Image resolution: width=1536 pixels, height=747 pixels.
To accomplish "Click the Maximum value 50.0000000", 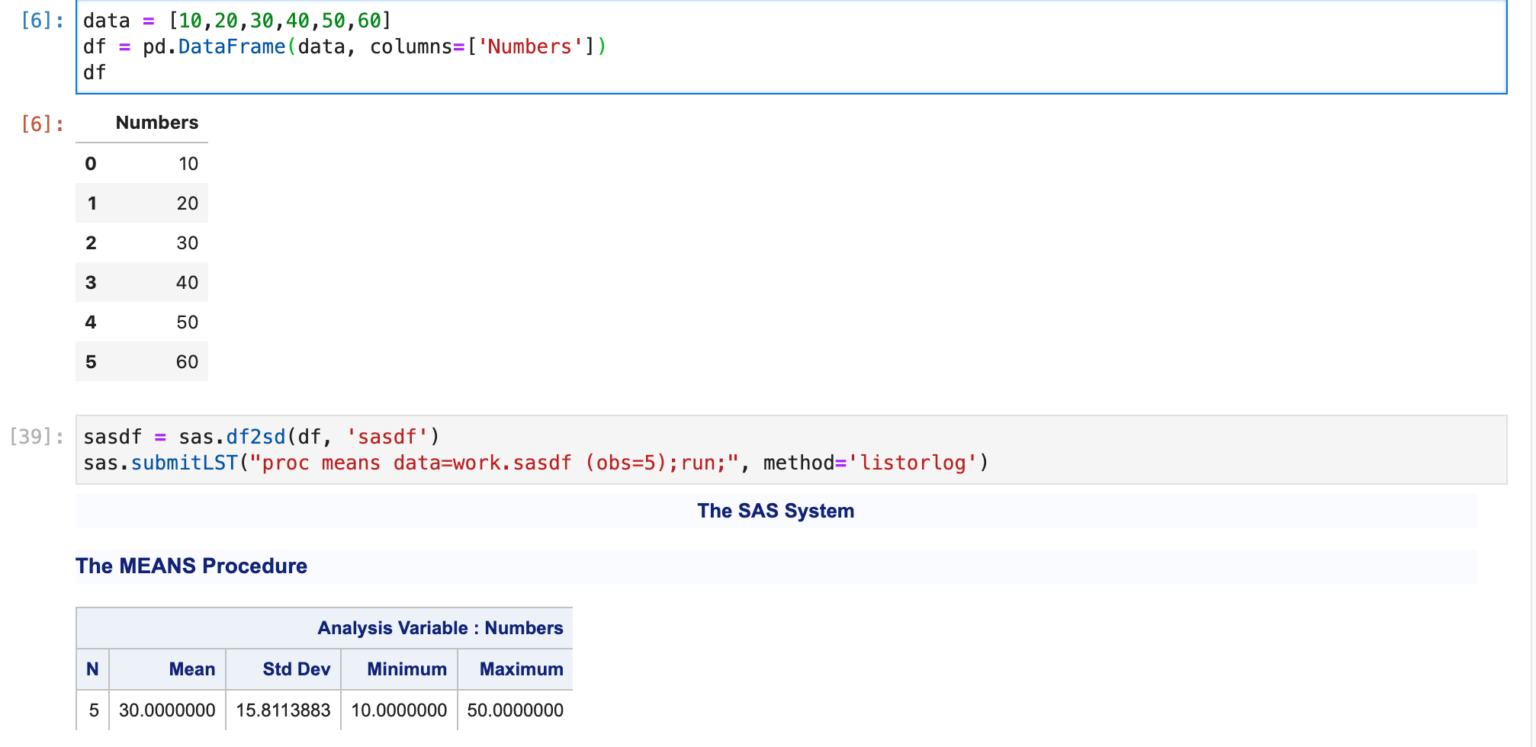I will pyautogui.click(x=515, y=710).
